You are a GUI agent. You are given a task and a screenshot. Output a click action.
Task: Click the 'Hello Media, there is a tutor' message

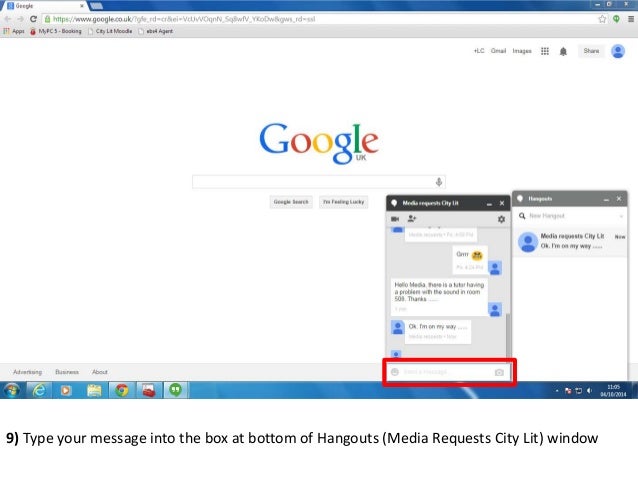pyautogui.click(x=439, y=297)
